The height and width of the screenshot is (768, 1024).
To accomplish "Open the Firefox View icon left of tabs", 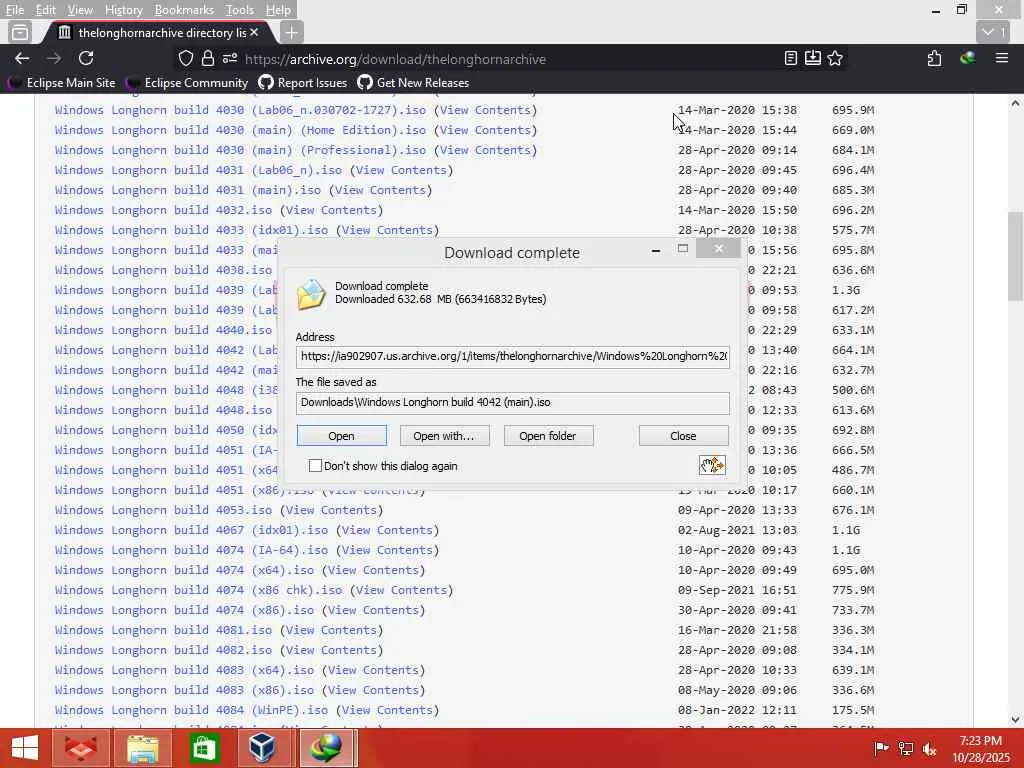I will click(x=20, y=32).
